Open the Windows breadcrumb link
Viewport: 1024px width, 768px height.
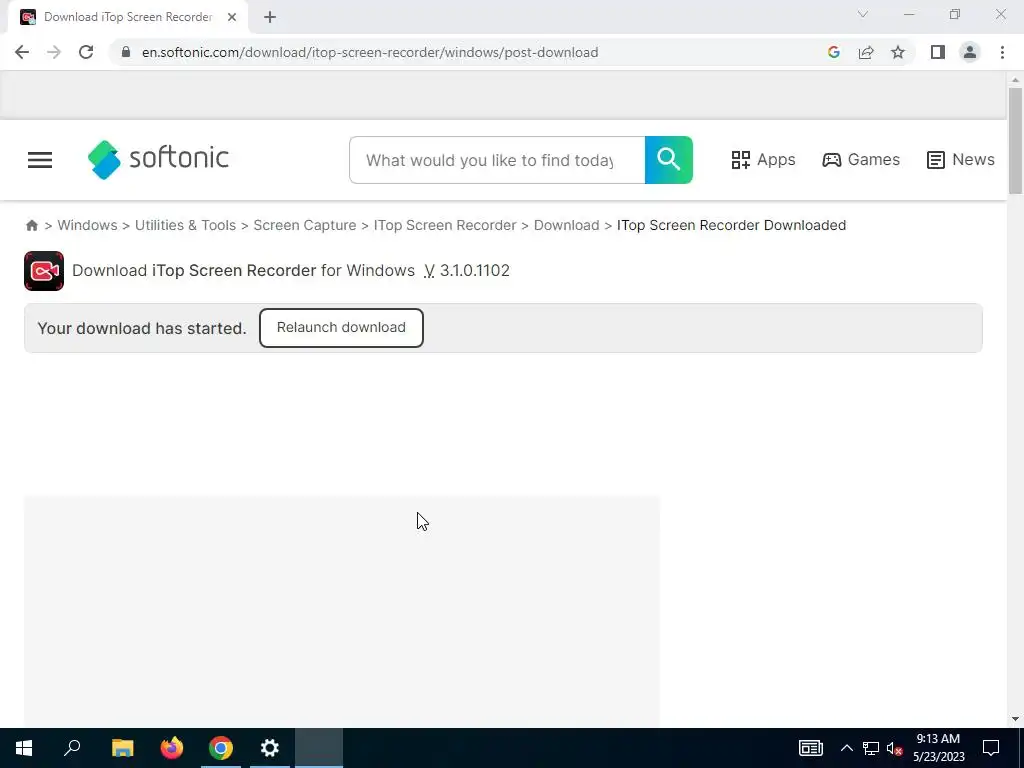(x=88, y=225)
